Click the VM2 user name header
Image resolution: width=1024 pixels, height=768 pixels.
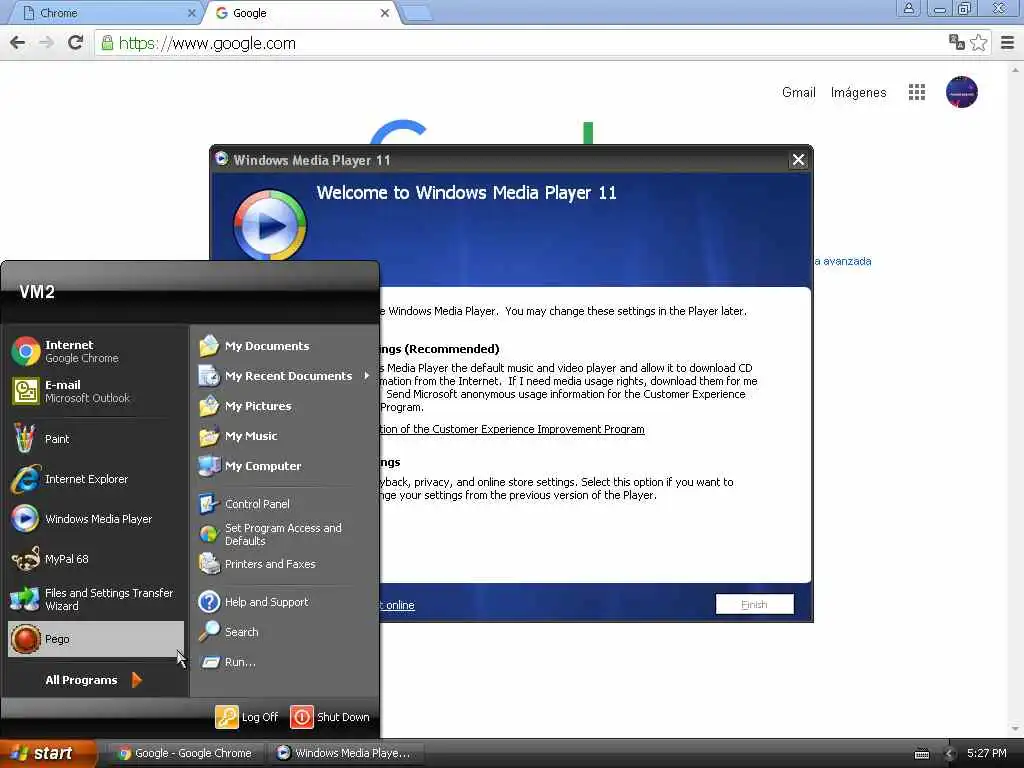click(x=37, y=292)
